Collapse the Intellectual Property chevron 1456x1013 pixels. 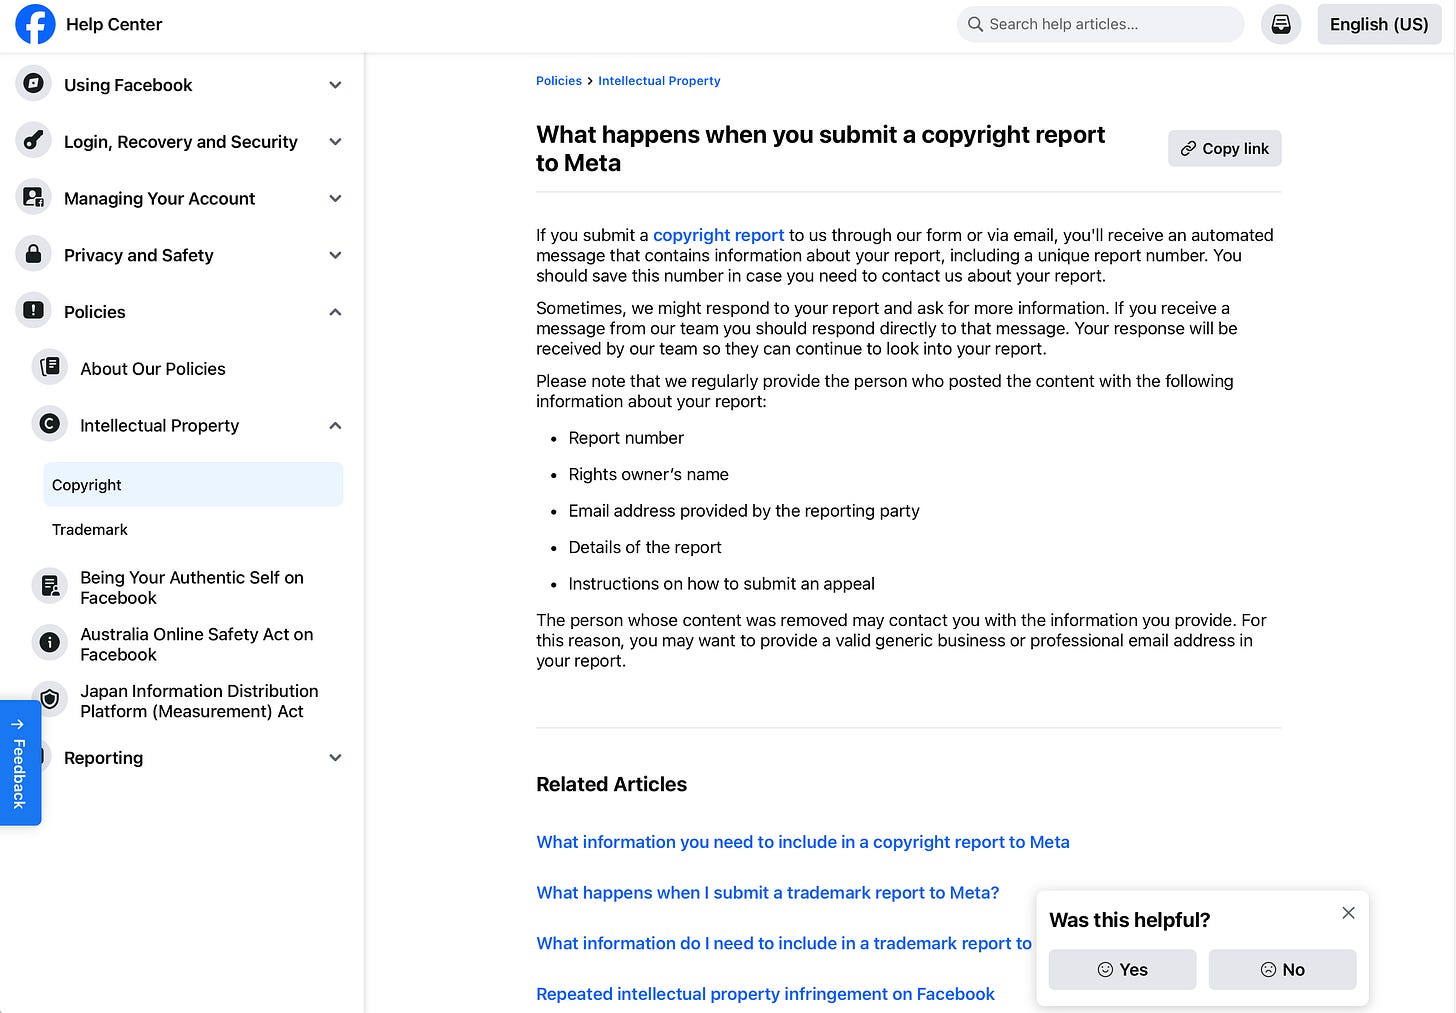[x=336, y=426]
